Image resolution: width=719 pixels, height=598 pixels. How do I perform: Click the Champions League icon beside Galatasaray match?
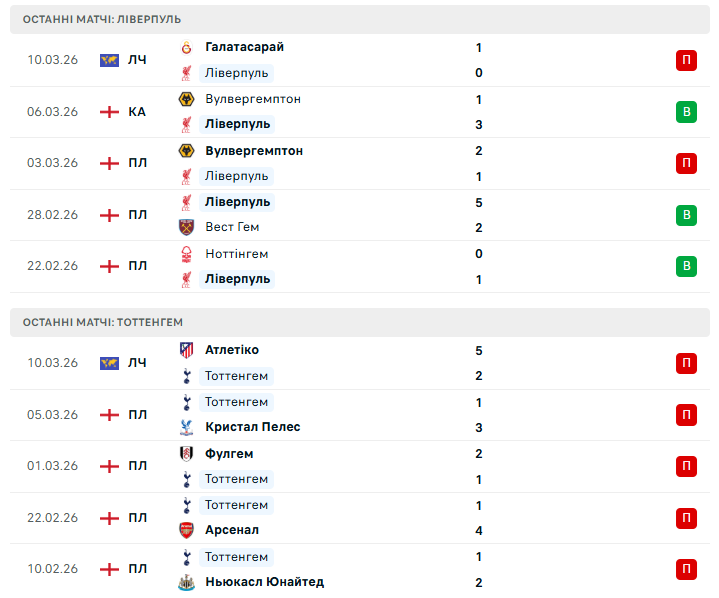(110, 60)
